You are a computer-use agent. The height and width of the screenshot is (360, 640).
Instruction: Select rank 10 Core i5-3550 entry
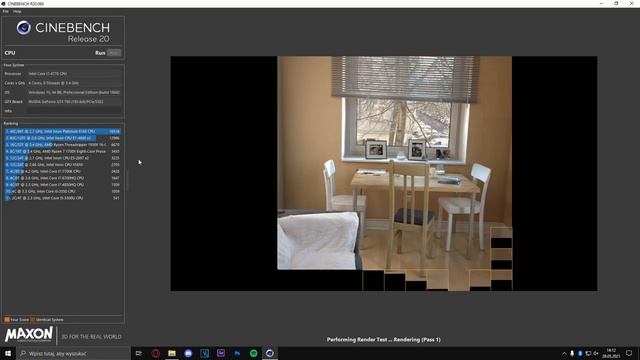[x=62, y=191]
